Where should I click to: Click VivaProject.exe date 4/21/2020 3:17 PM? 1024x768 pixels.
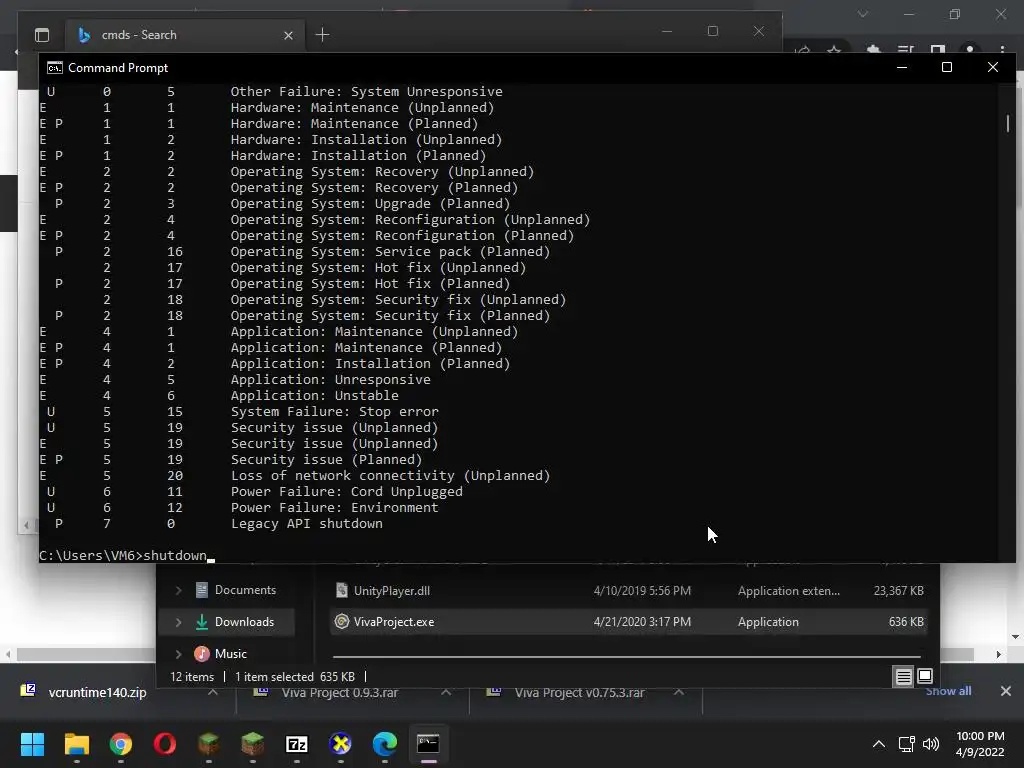[642, 622]
